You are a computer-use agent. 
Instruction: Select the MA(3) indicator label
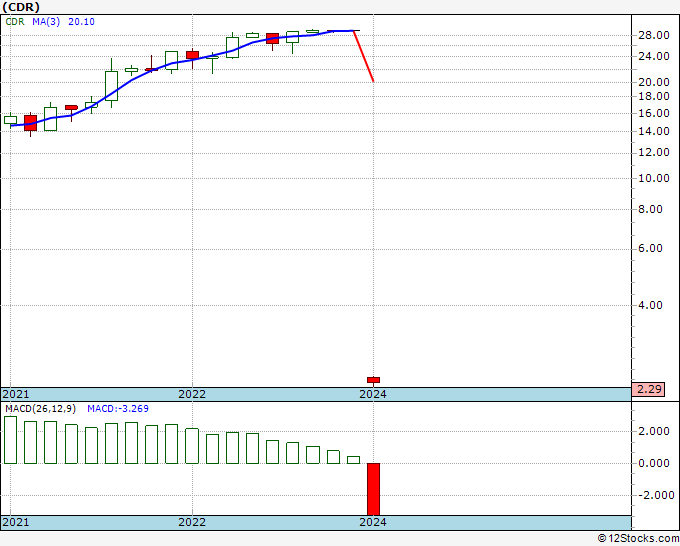[x=46, y=22]
